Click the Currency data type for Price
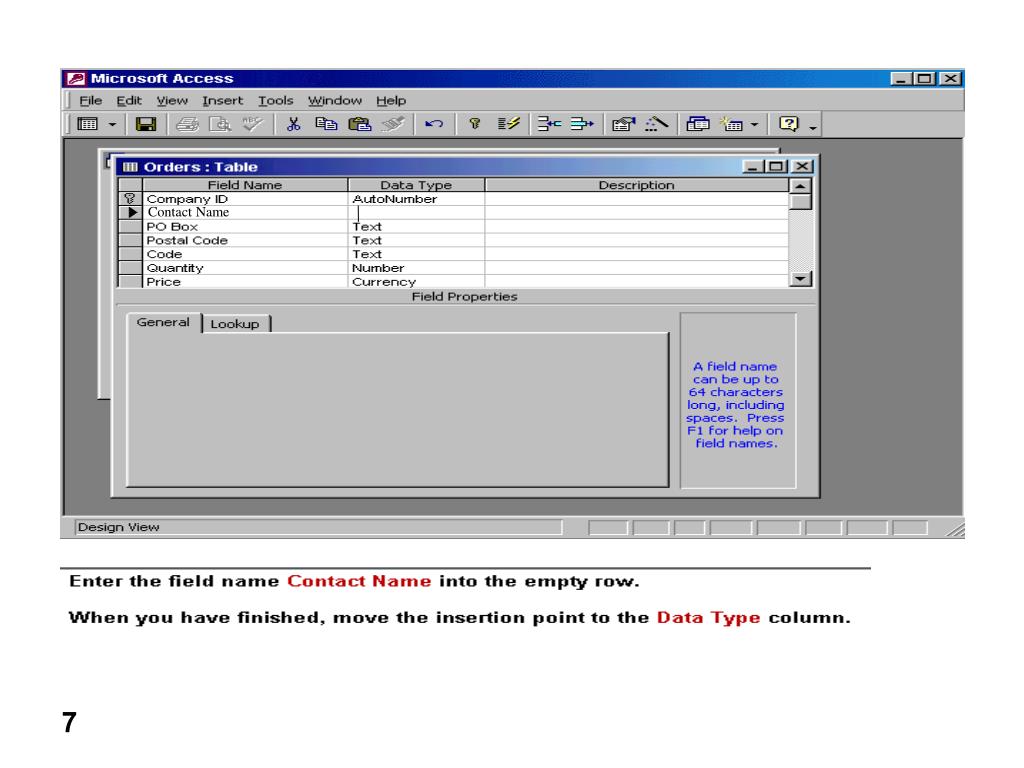Viewport: 1024px width, 768px height. pyautogui.click(x=383, y=281)
